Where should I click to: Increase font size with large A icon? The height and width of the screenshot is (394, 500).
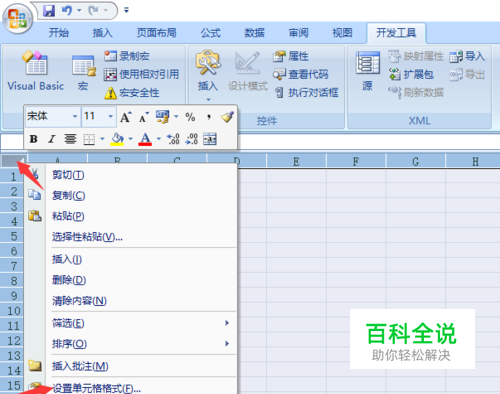126,117
